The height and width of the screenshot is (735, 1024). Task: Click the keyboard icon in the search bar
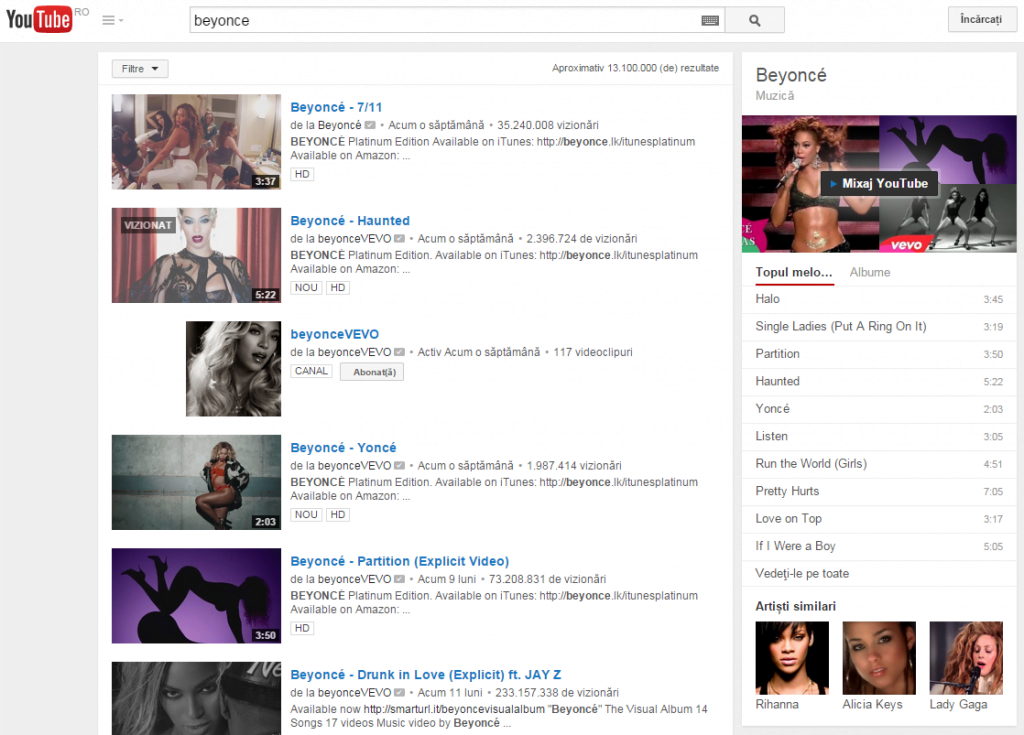pos(710,19)
